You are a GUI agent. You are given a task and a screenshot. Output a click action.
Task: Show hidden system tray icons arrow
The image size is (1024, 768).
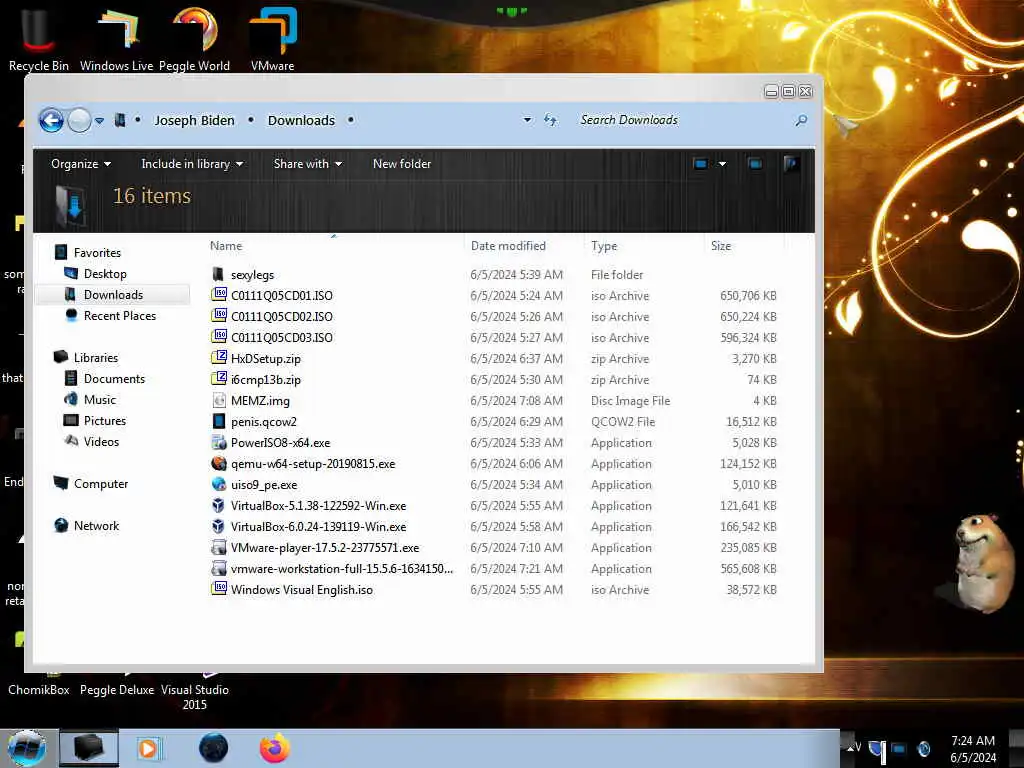(851, 746)
